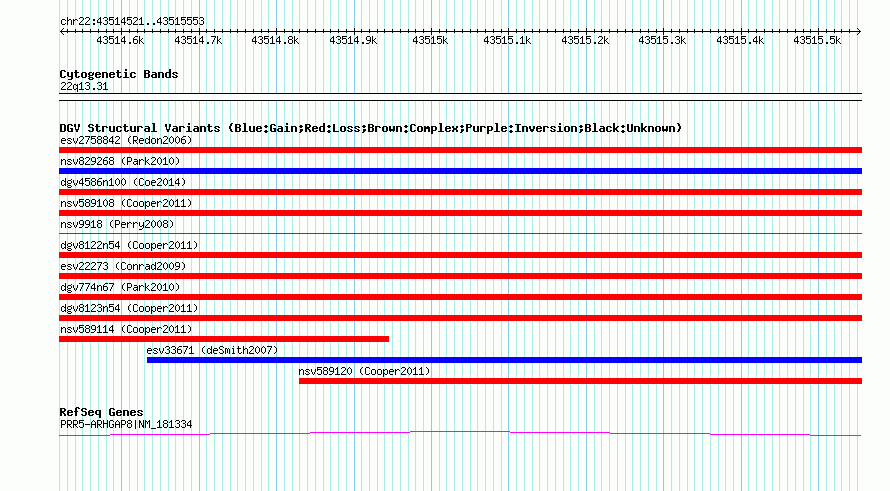Open the dgv774n67 (Park2010) label

[x=120, y=287]
